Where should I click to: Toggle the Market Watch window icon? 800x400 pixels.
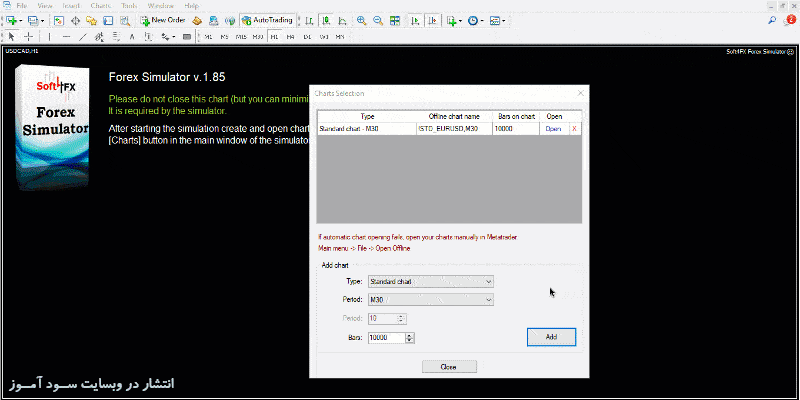(x=59, y=20)
